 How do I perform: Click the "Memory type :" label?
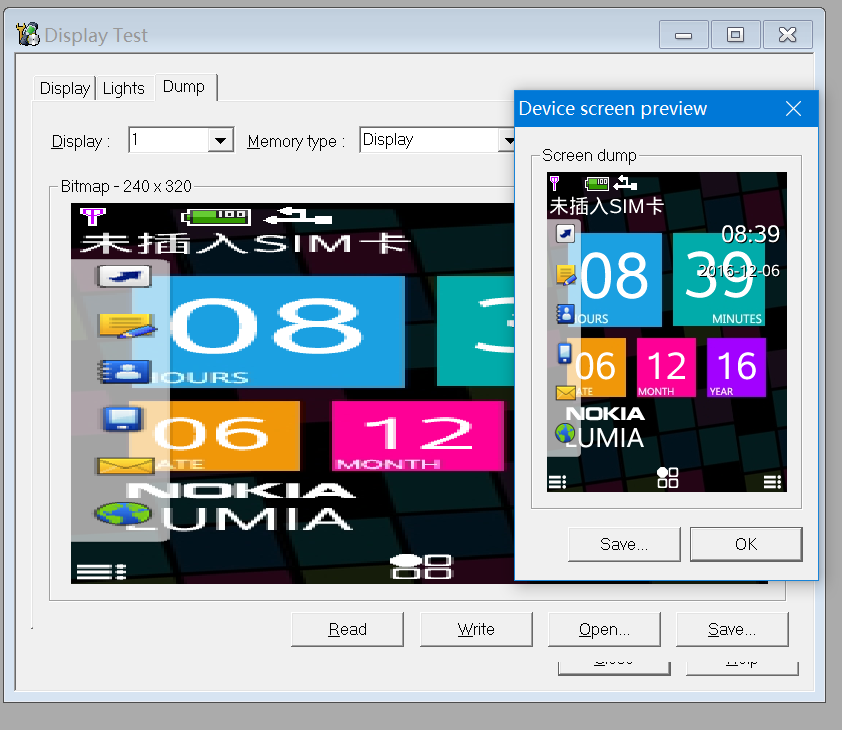click(295, 141)
